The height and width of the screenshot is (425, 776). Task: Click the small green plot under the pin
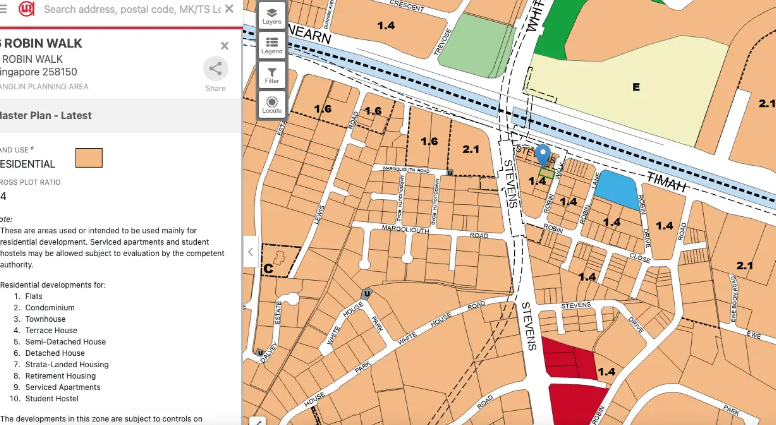point(547,173)
